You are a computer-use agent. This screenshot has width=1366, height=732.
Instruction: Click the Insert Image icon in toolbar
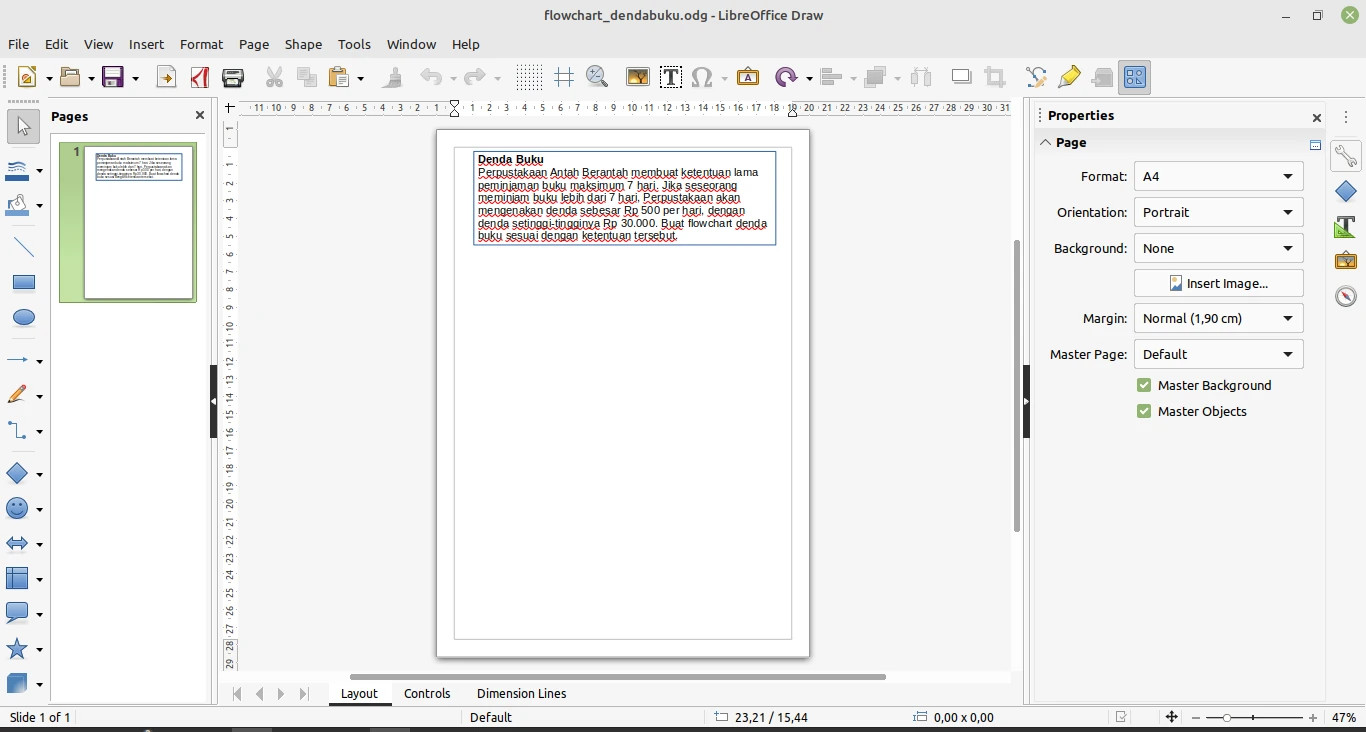[x=637, y=77]
